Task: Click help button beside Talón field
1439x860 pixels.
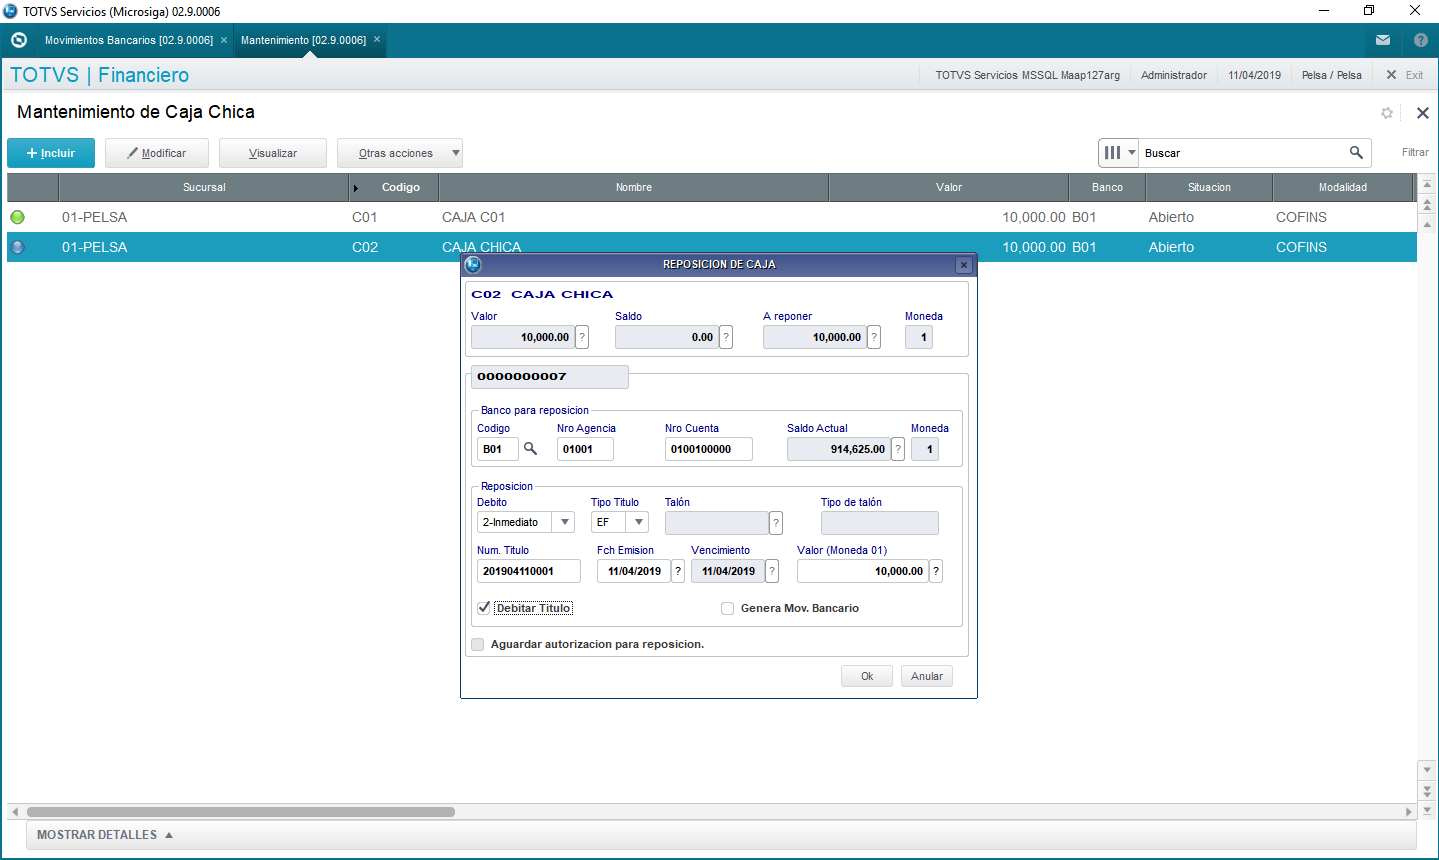Action: pyautogui.click(x=776, y=523)
